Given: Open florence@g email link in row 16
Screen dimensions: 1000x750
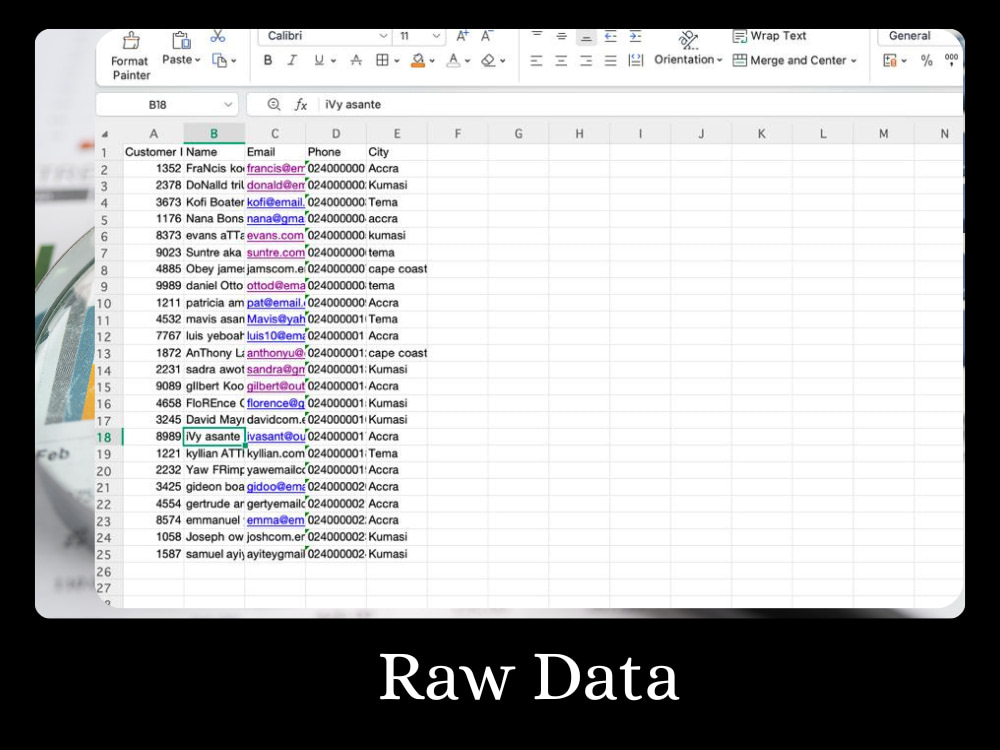Looking at the screenshot, I should pos(276,403).
